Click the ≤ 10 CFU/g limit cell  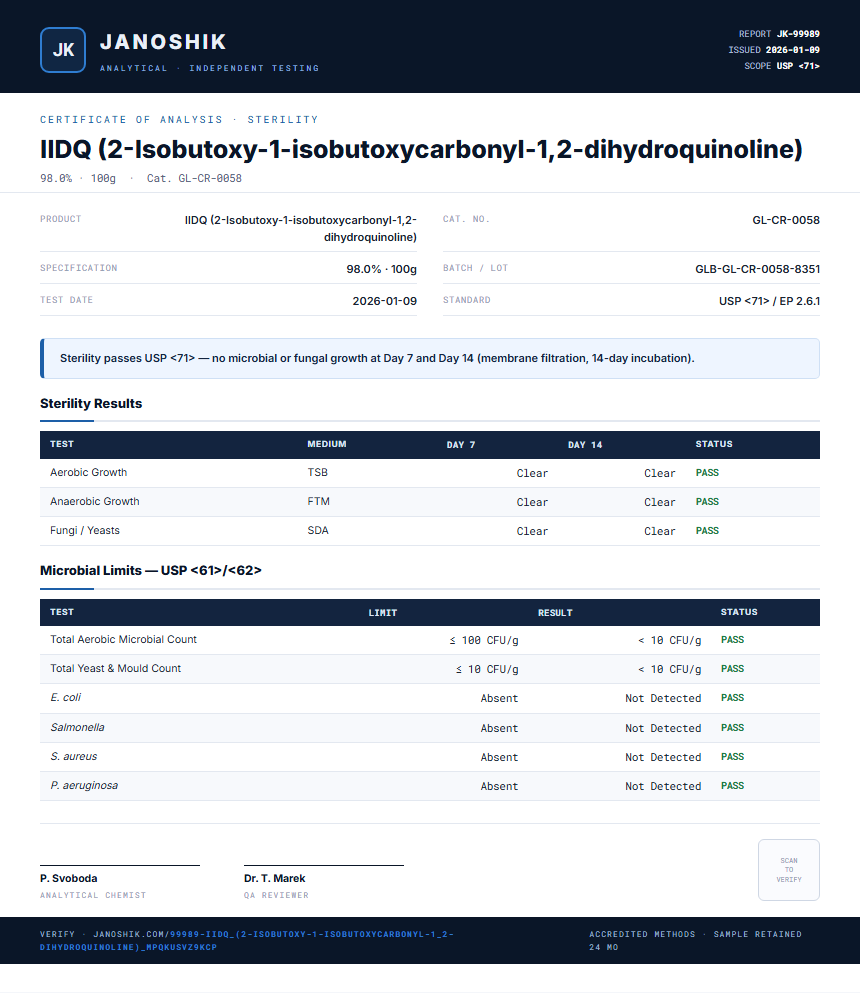click(487, 669)
